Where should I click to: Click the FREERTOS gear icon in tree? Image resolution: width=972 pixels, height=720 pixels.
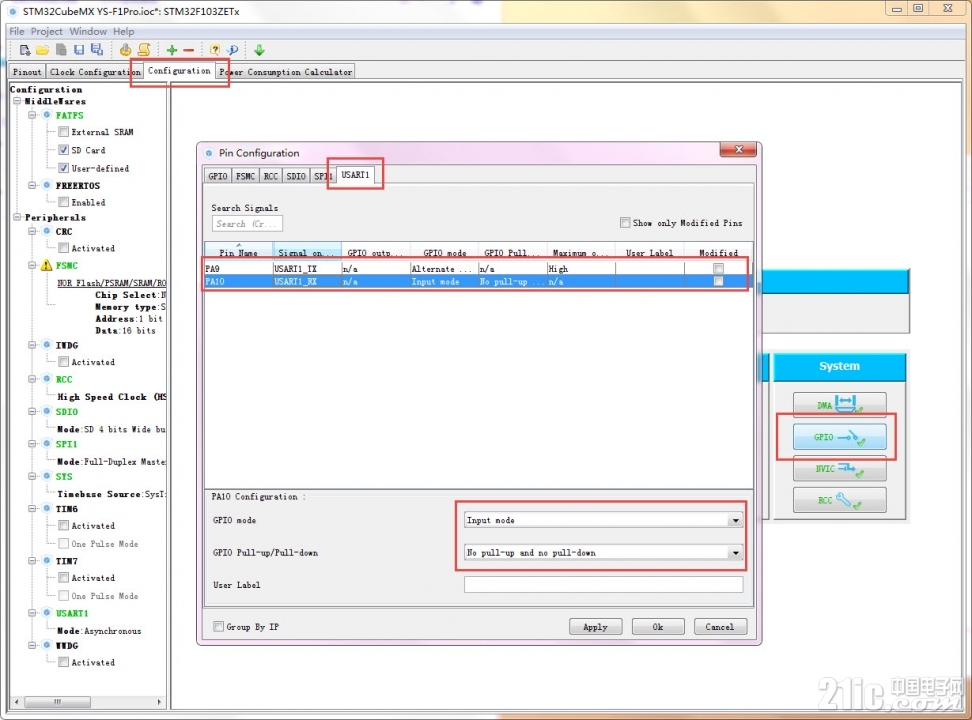tap(46, 185)
